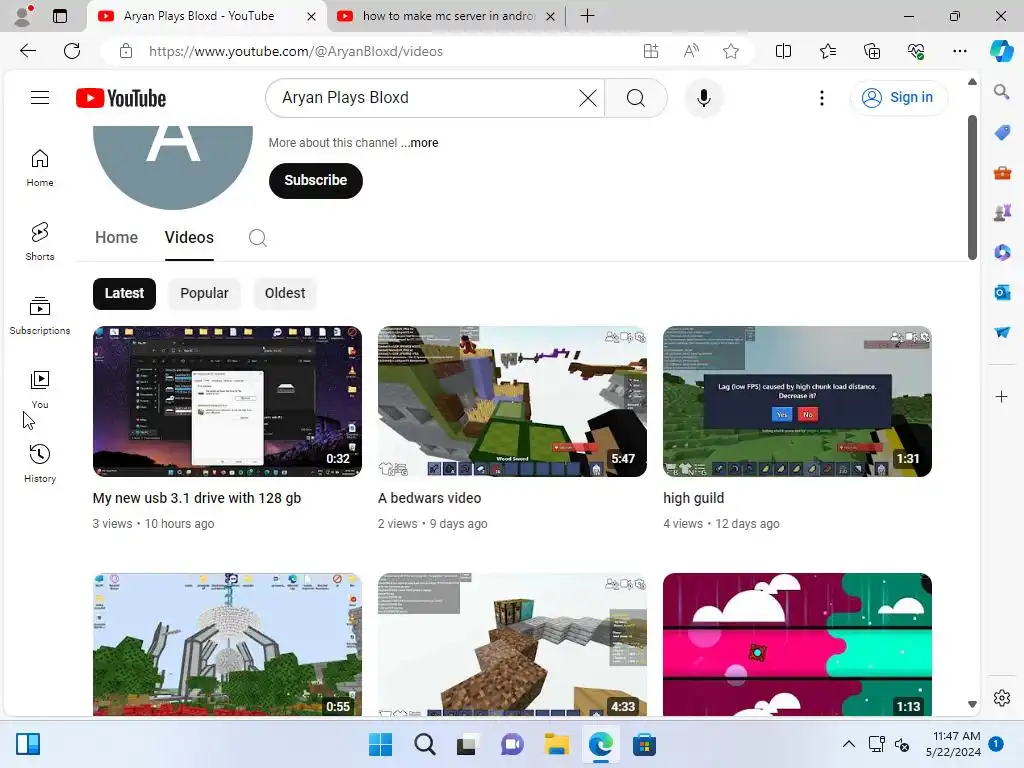Play the 0:55 video thumbnail
Viewport: 1024px width, 768px height.
click(x=227, y=645)
